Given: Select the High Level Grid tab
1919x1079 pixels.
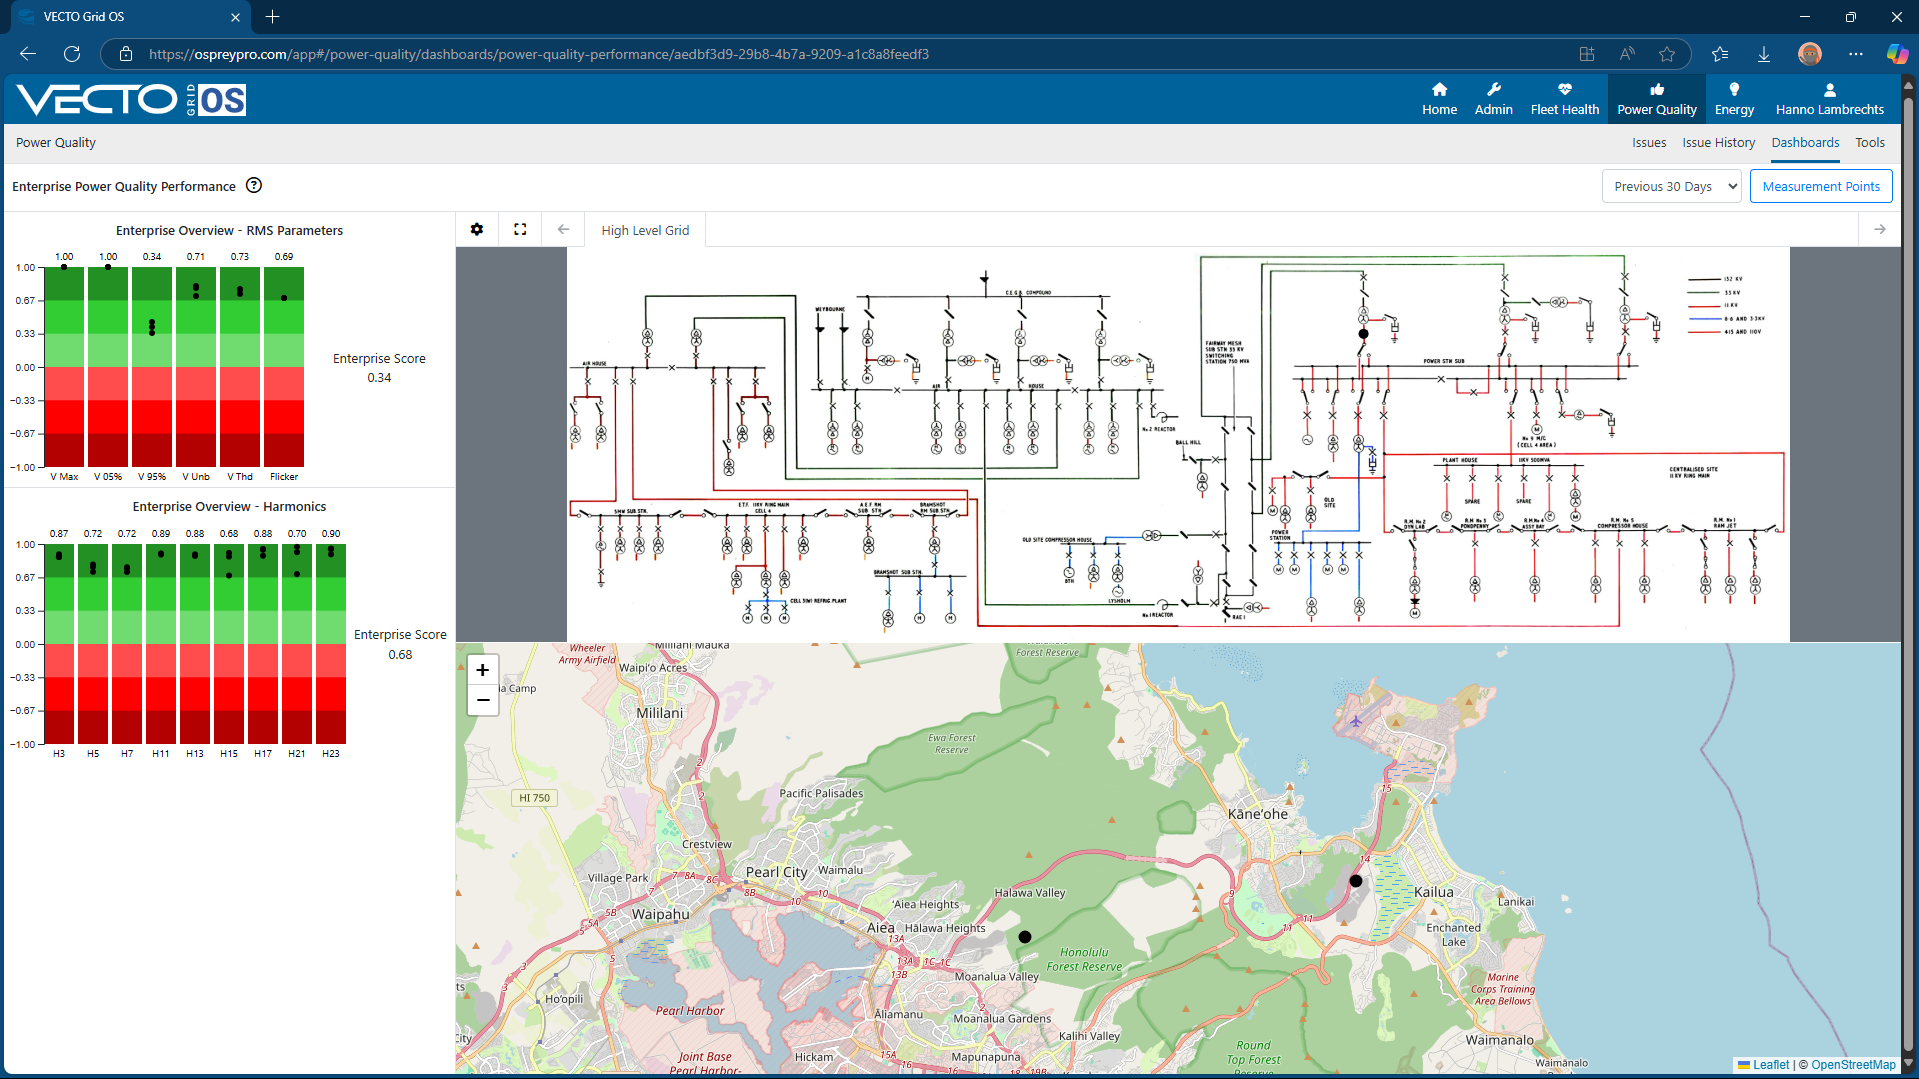Looking at the screenshot, I should 645,230.
